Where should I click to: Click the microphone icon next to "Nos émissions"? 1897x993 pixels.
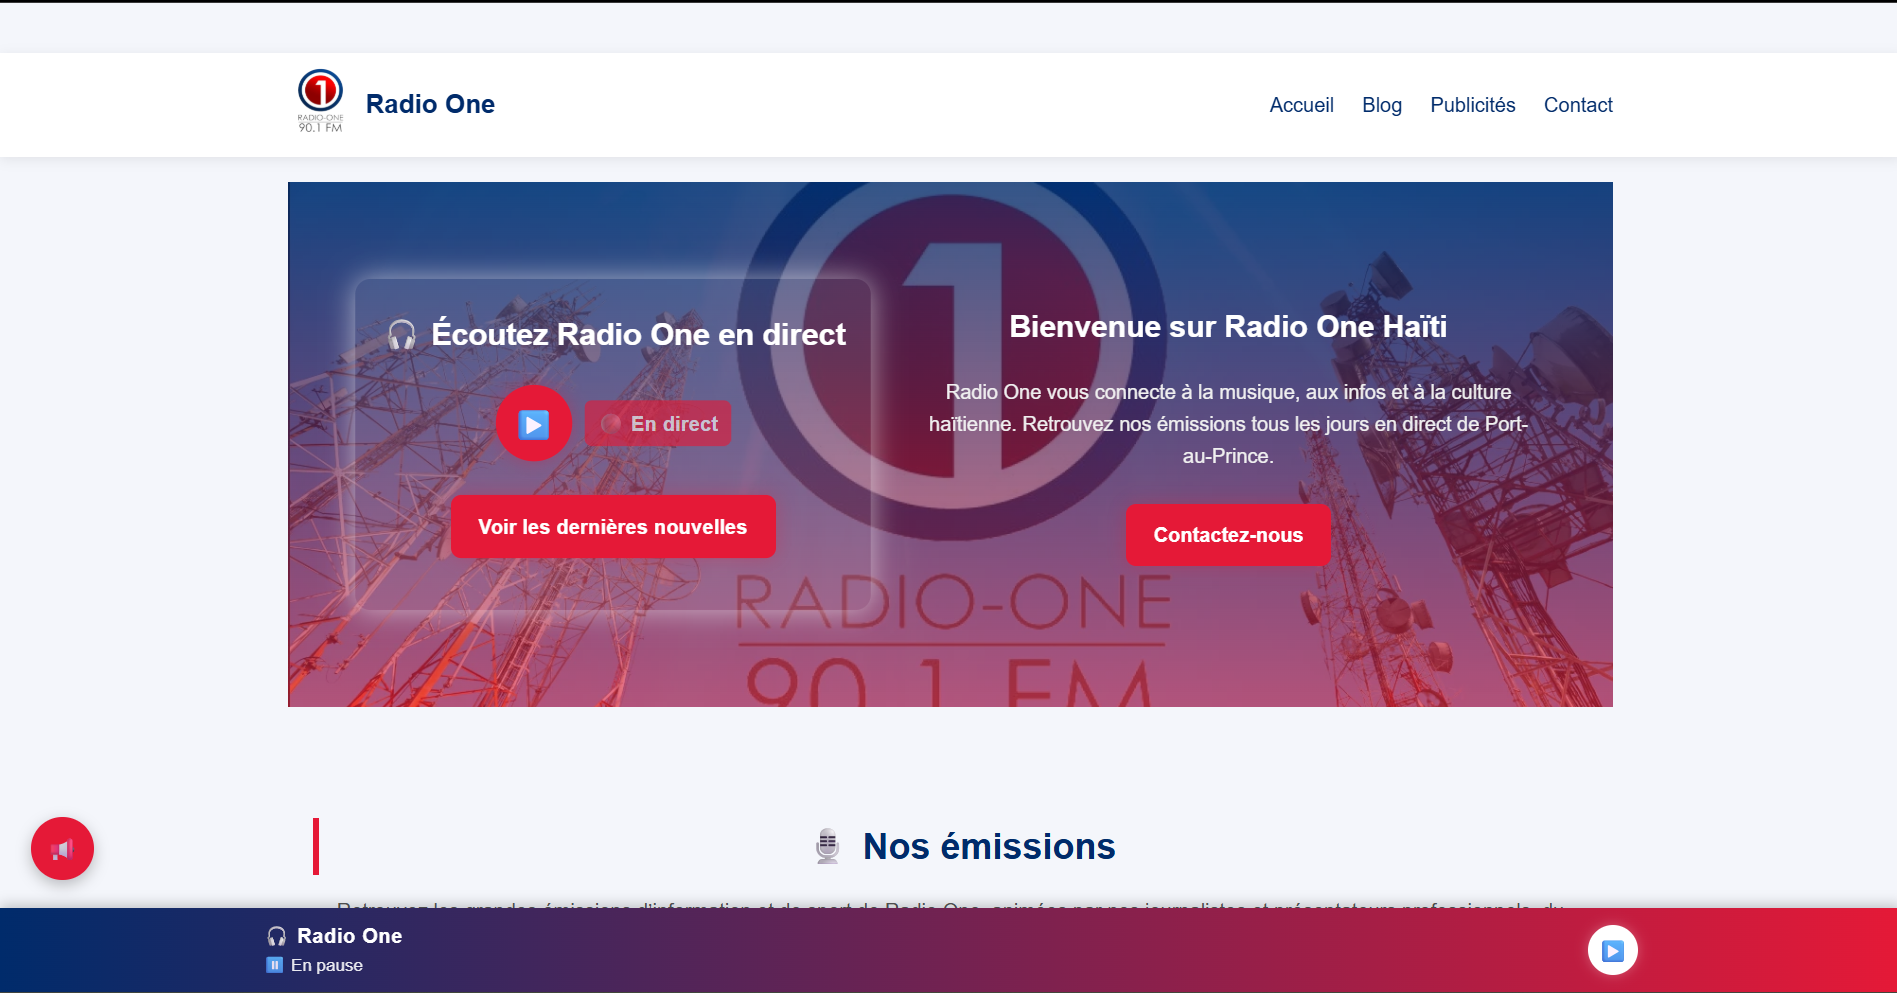click(x=827, y=845)
